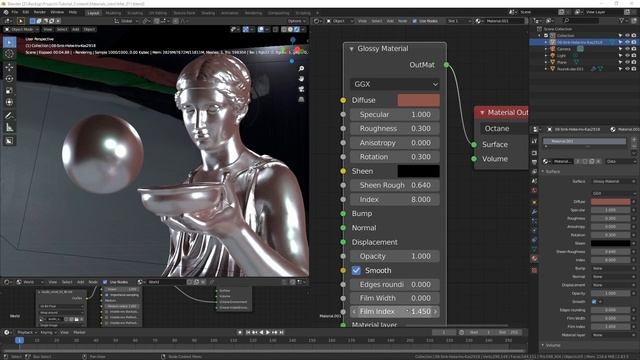Hide the Camera object via eye icon

(x=627, y=49)
